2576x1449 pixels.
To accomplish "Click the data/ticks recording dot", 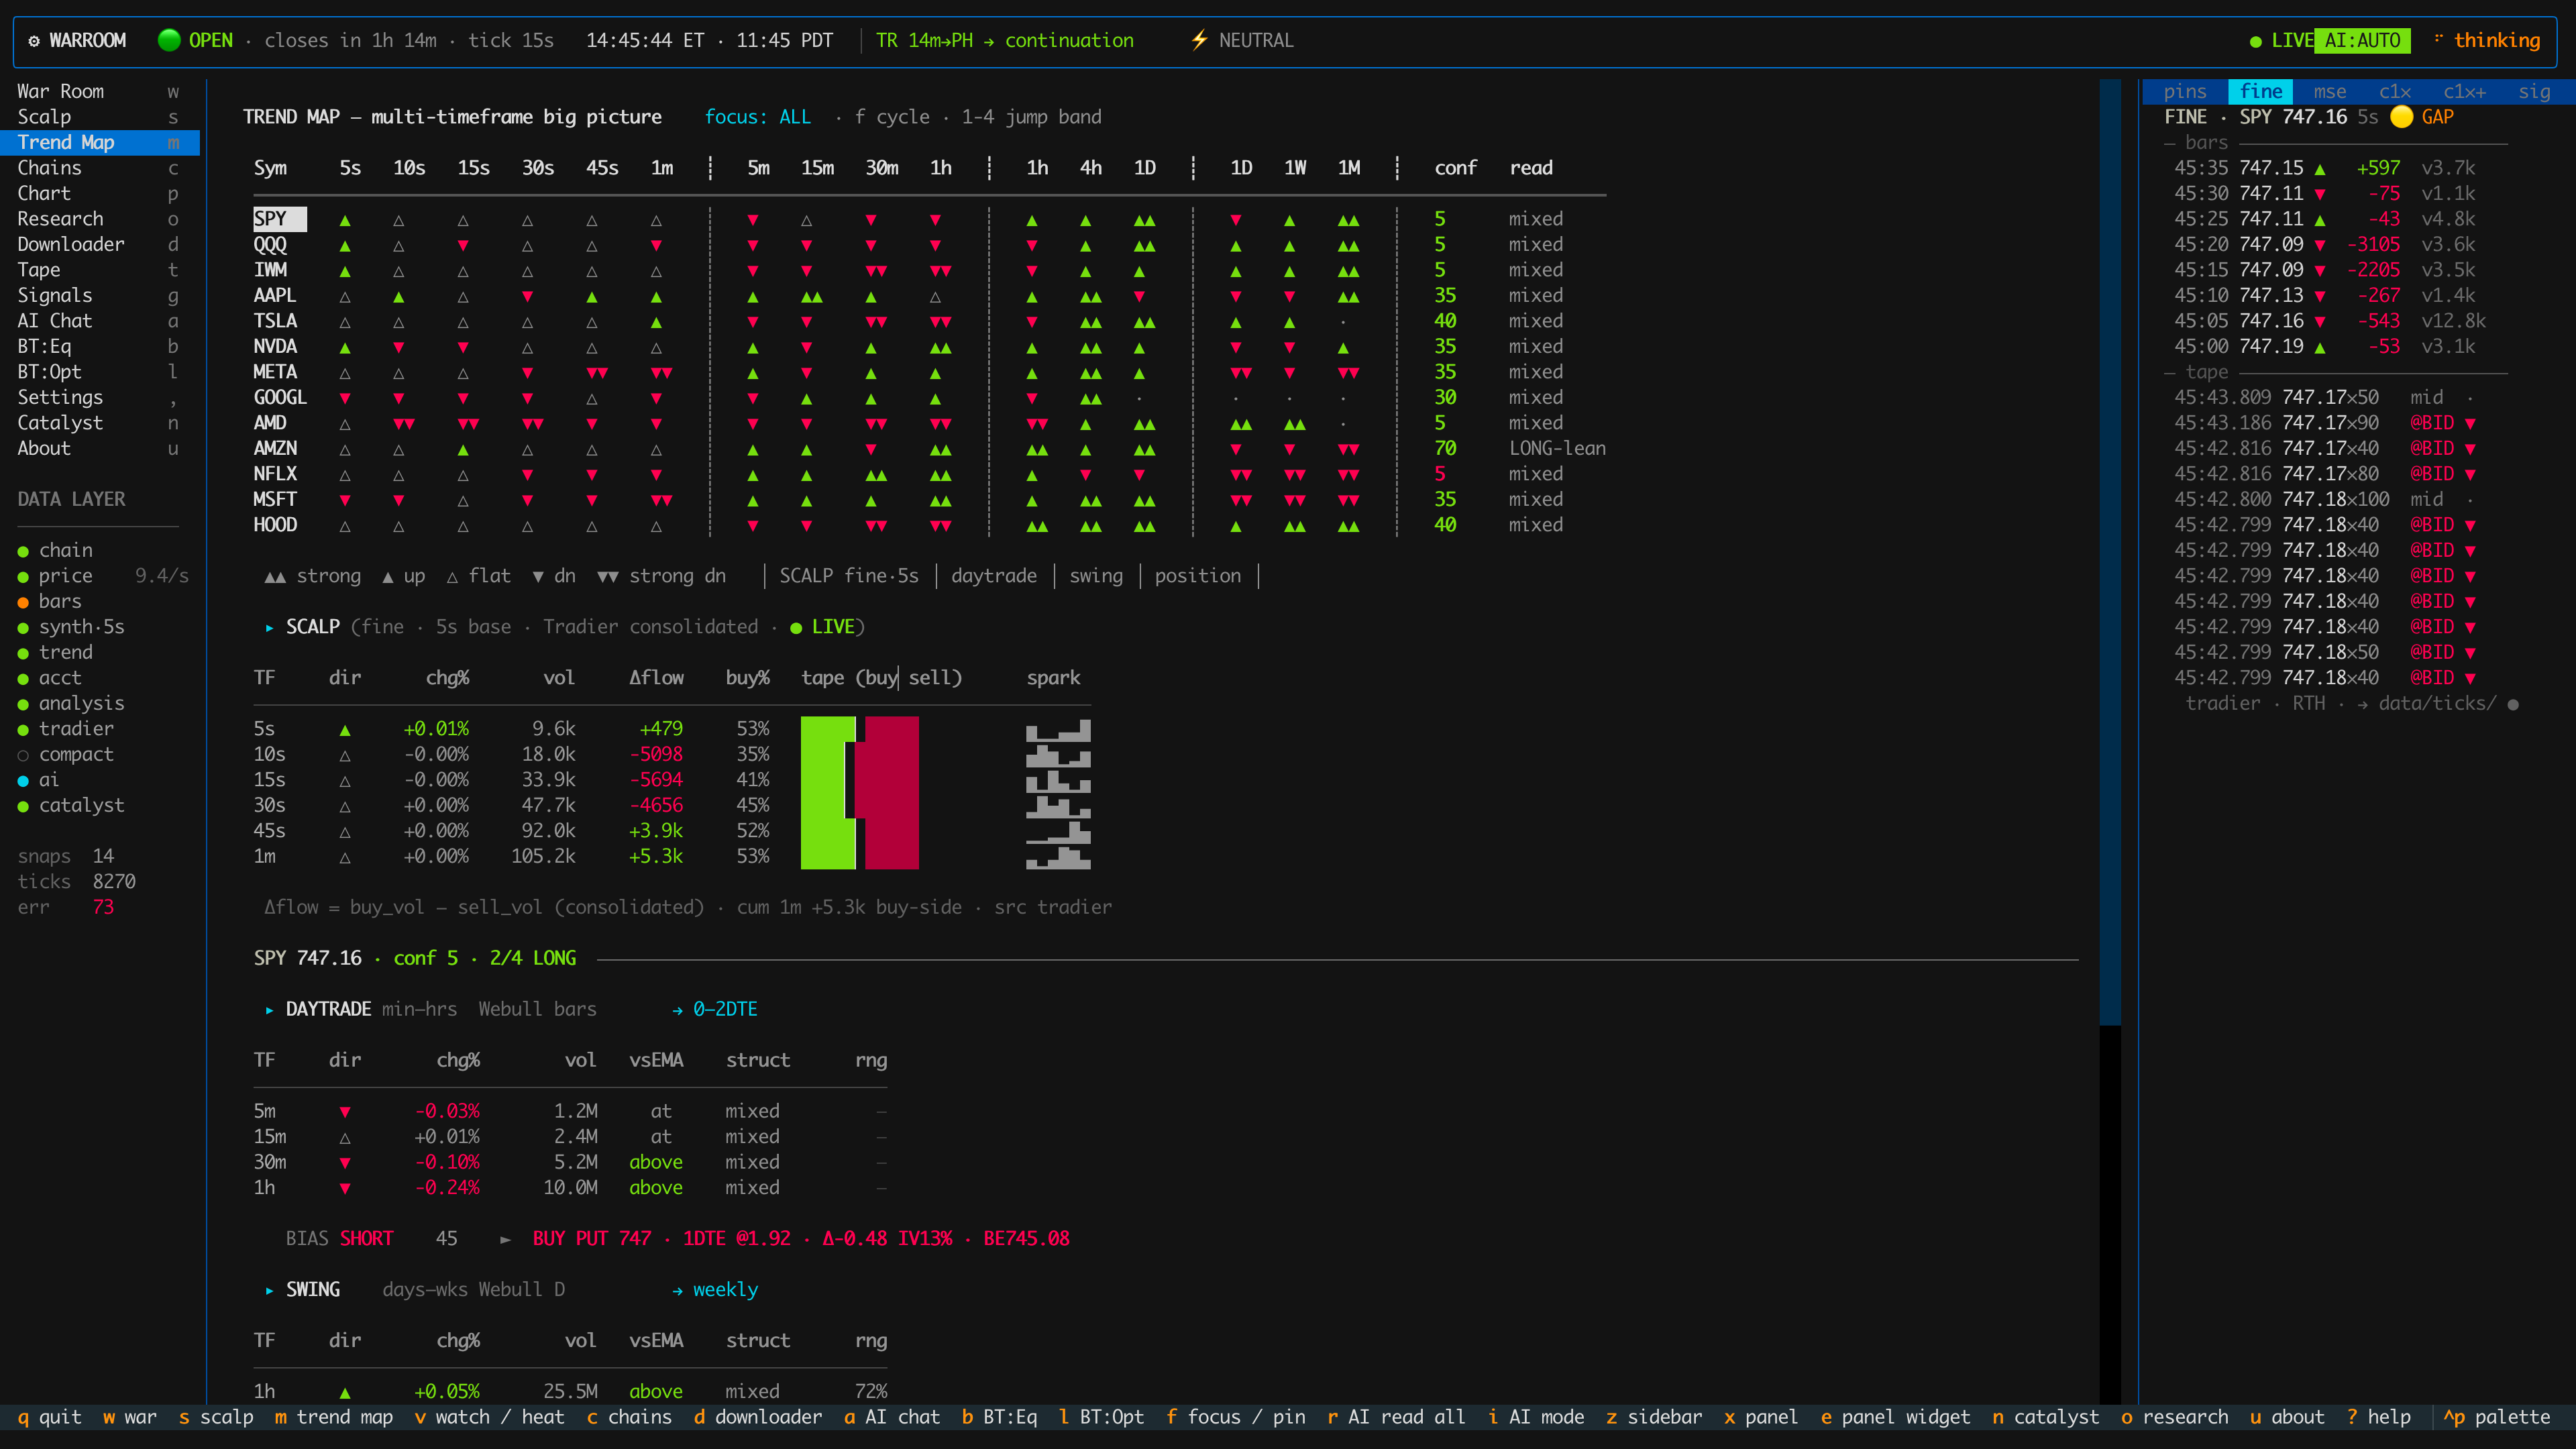I will point(2513,704).
